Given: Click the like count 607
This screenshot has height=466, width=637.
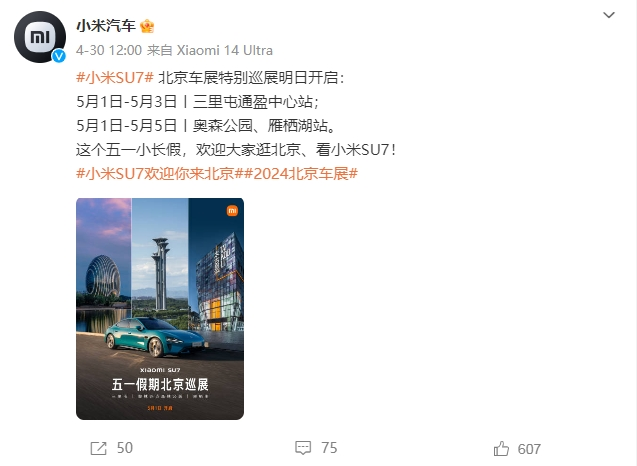Looking at the screenshot, I should pyautogui.click(x=529, y=449).
